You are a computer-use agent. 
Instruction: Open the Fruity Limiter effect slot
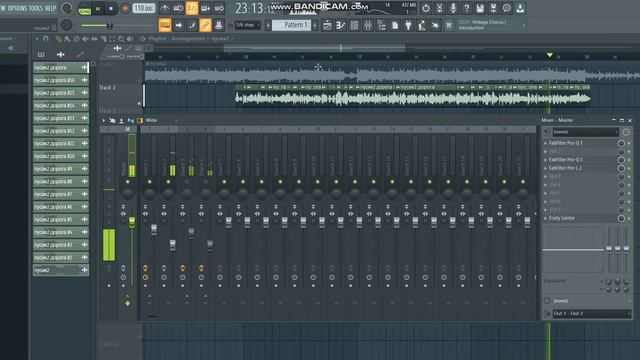point(562,218)
